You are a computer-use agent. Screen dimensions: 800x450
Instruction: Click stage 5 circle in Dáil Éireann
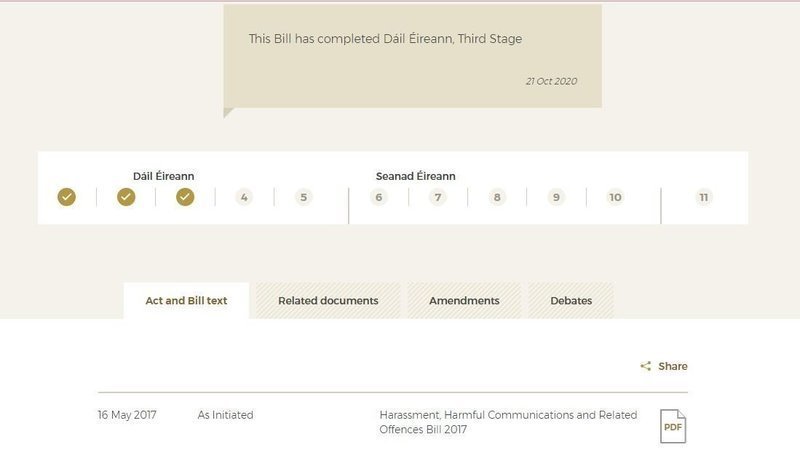coord(303,197)
